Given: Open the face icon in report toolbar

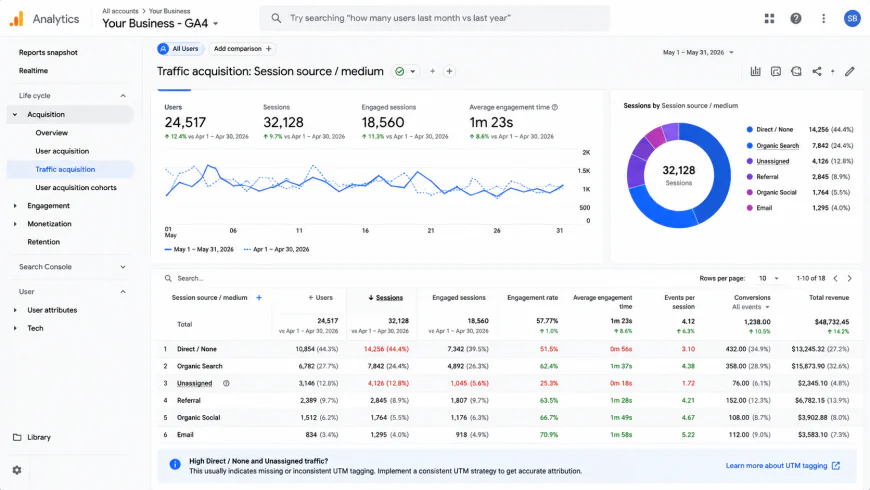Looking at the screenshot, I should tap(796, 71).
